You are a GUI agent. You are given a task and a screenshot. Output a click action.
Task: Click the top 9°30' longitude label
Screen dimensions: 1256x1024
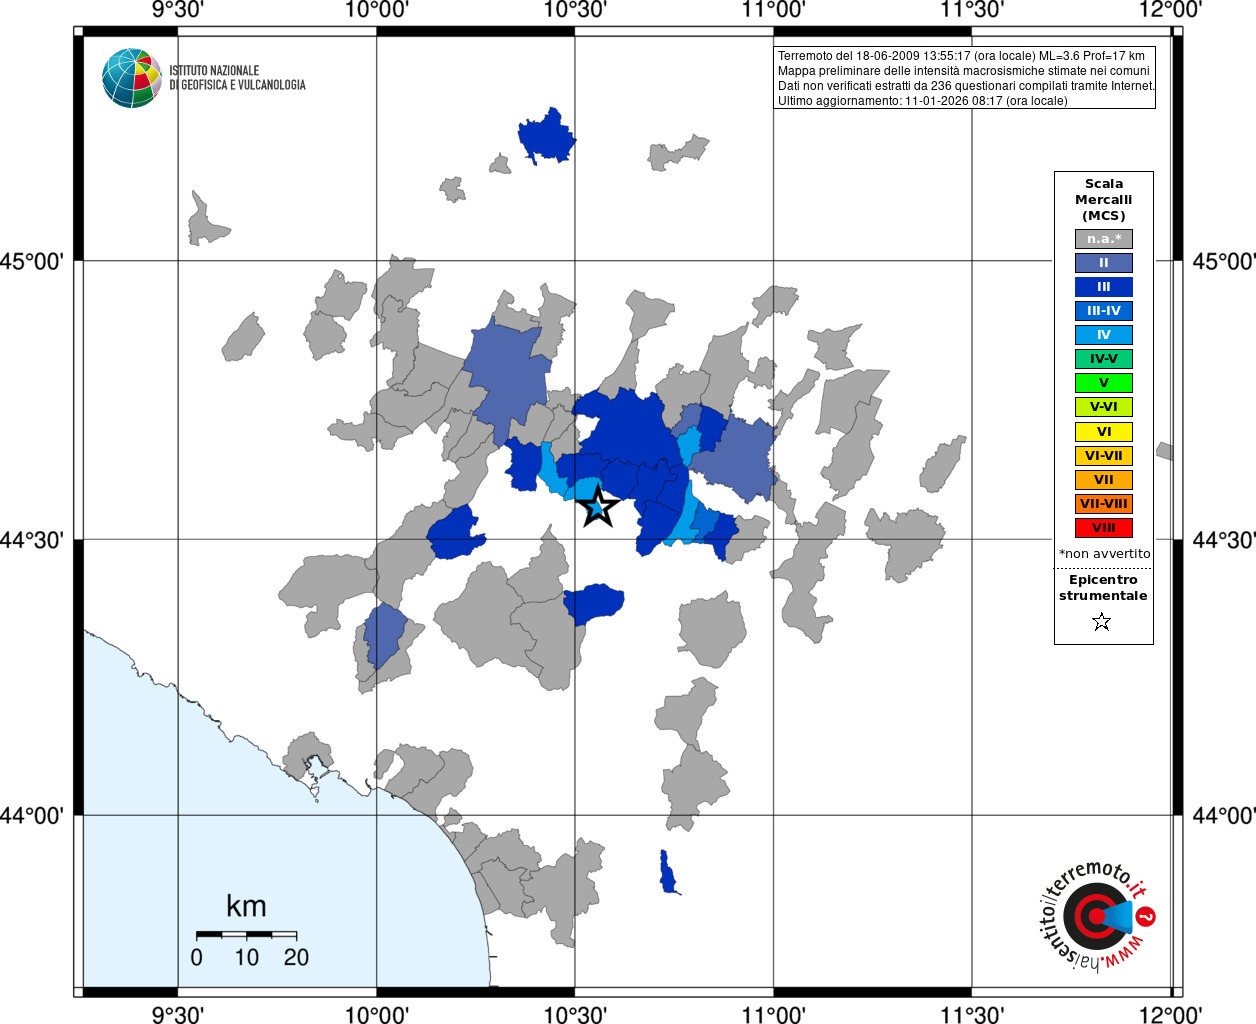(x=178, y=10)
